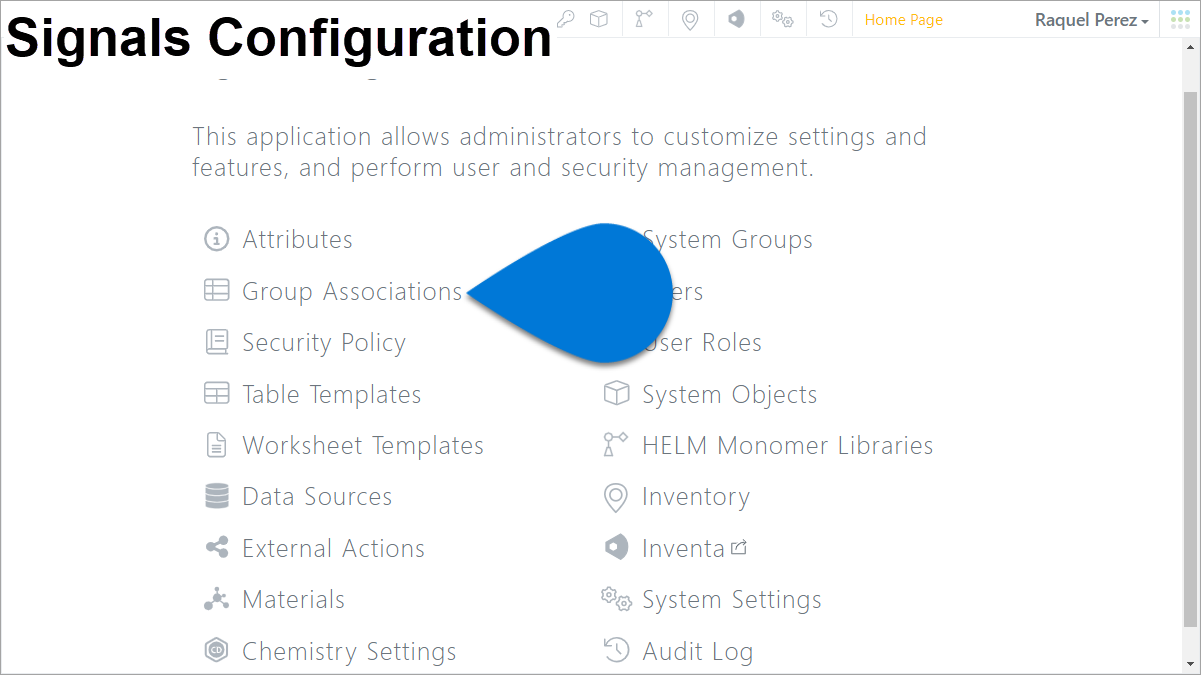Open the Table Templates link text
The image size is (1201, 675).
point(331,394)
